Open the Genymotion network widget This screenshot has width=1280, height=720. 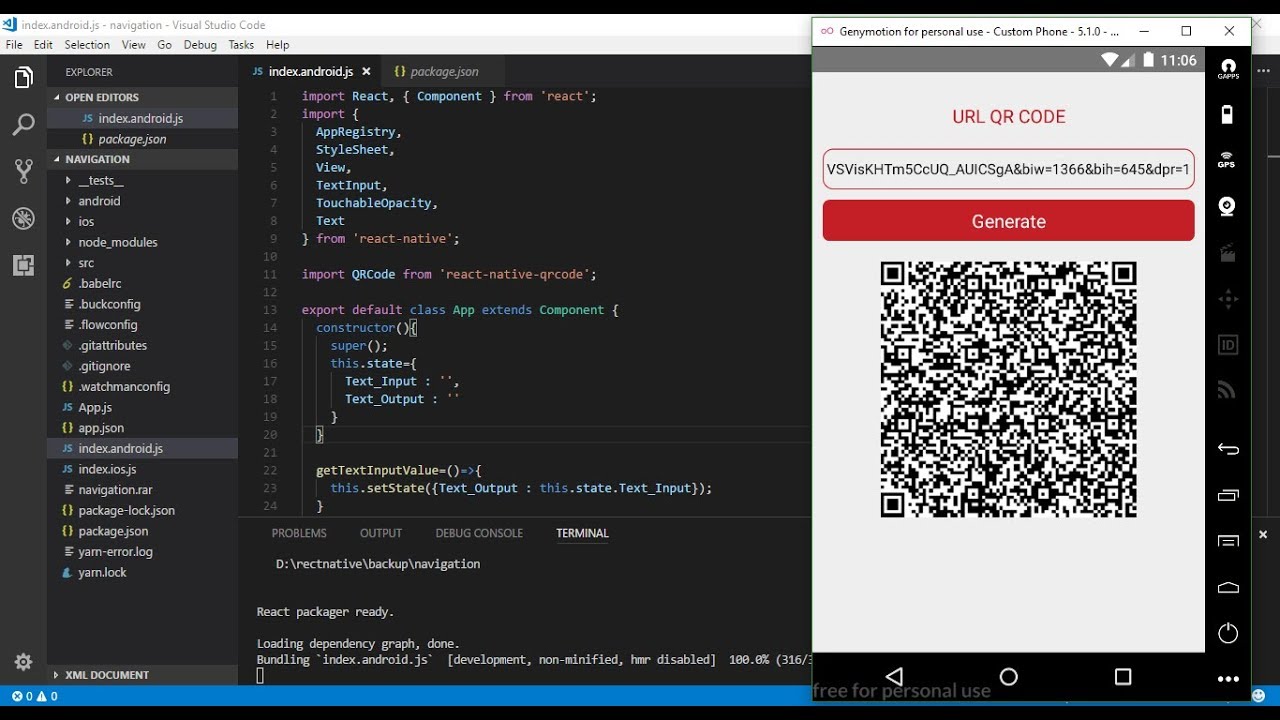point(1228,391)
